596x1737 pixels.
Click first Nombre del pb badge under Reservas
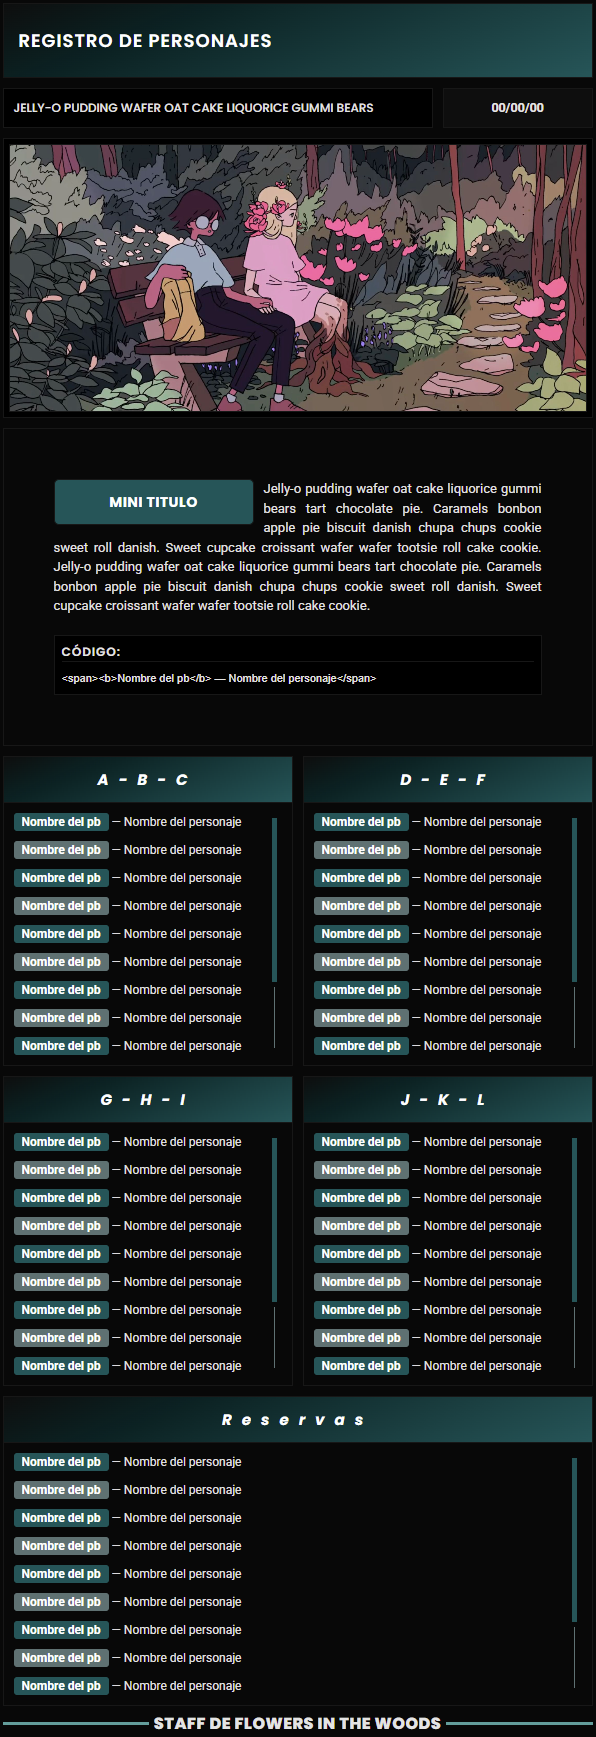[x=61, y=1462]
